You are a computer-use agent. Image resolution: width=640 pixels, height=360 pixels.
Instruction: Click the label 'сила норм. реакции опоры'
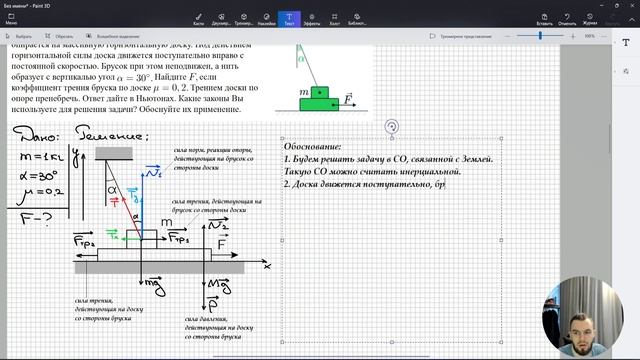pyautogui.click(x=213, y=159)
